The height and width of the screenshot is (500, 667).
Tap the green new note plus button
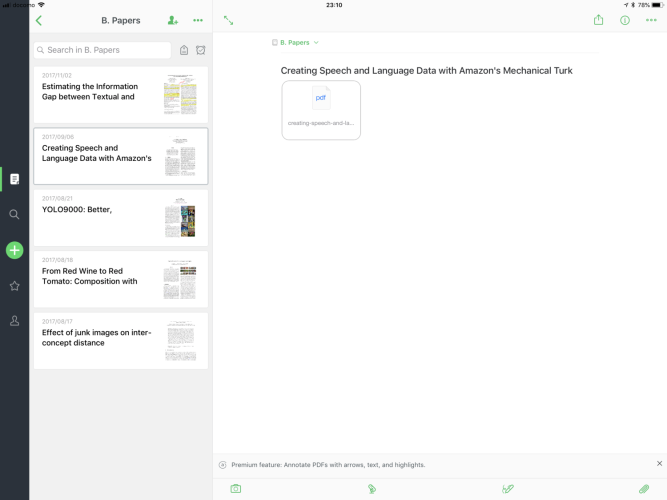click(x=14, y=250)
